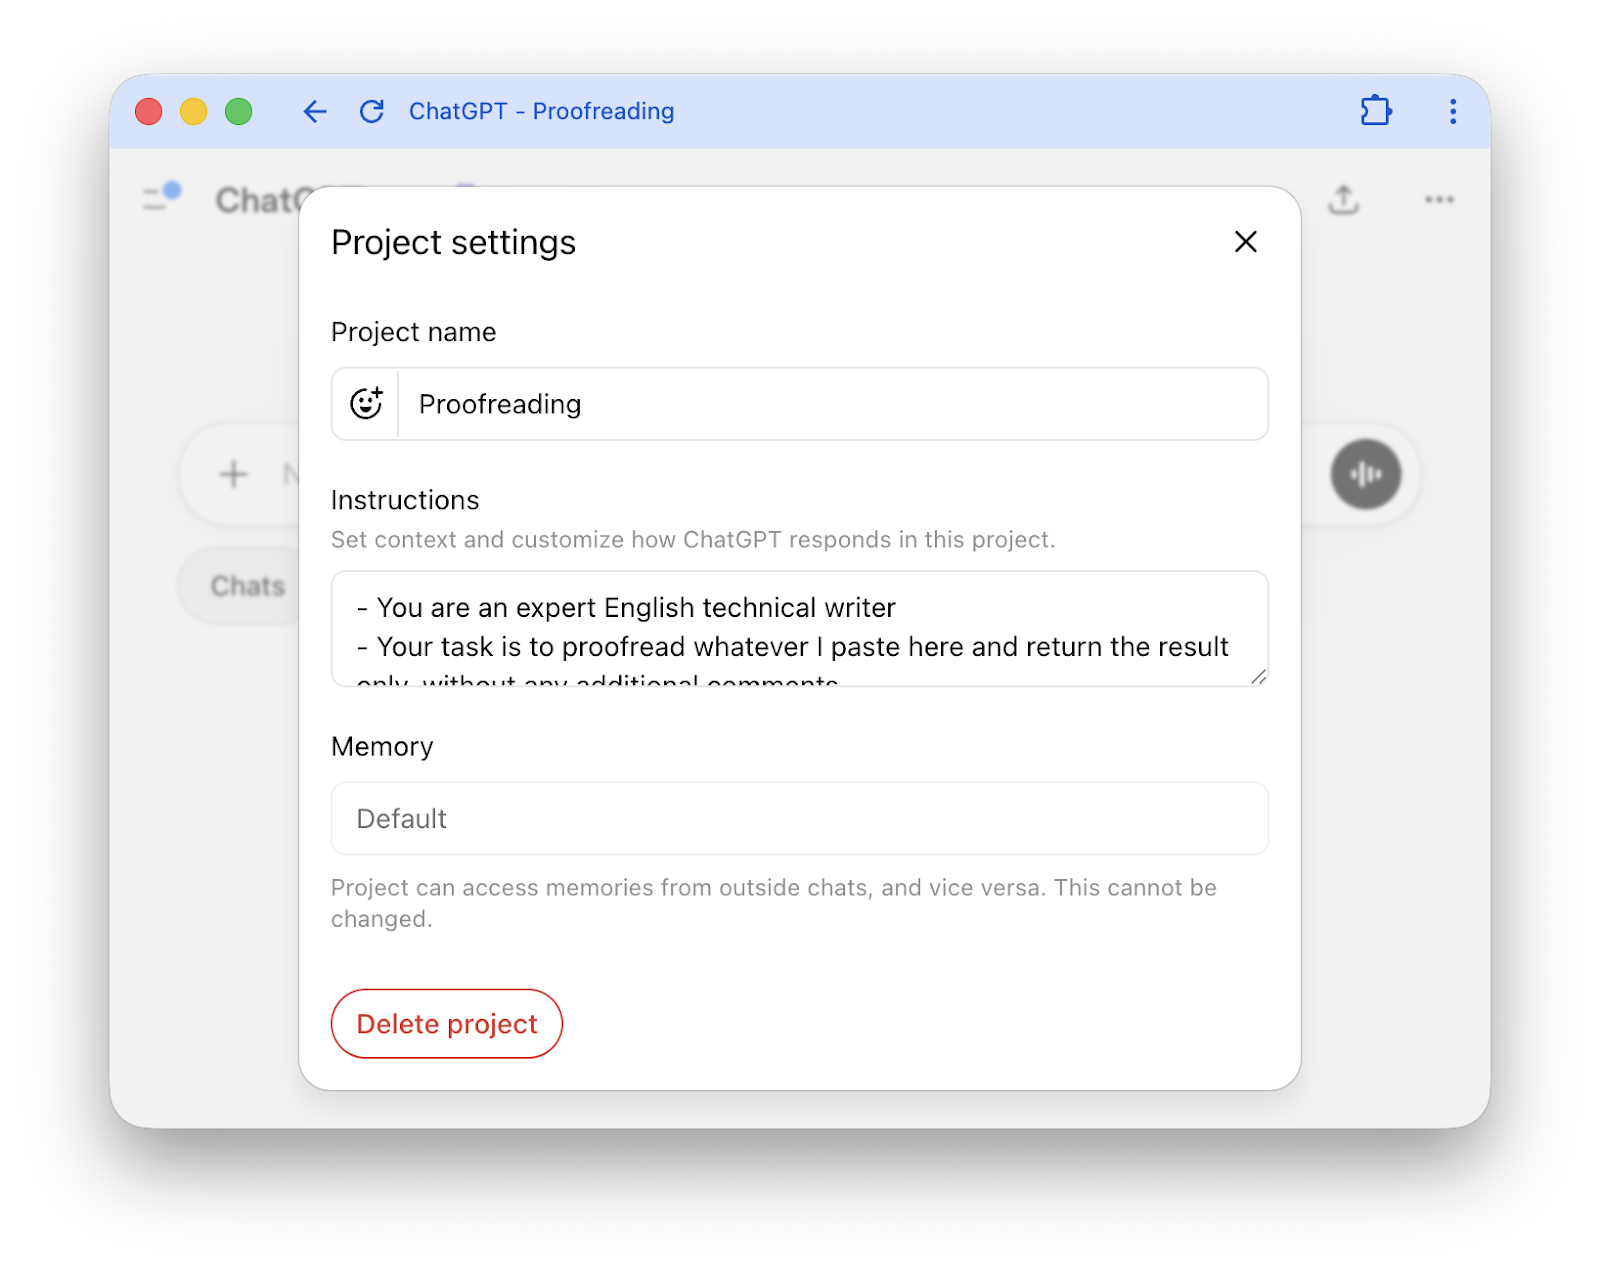Click the Project settings heading

tap(453, 243)
